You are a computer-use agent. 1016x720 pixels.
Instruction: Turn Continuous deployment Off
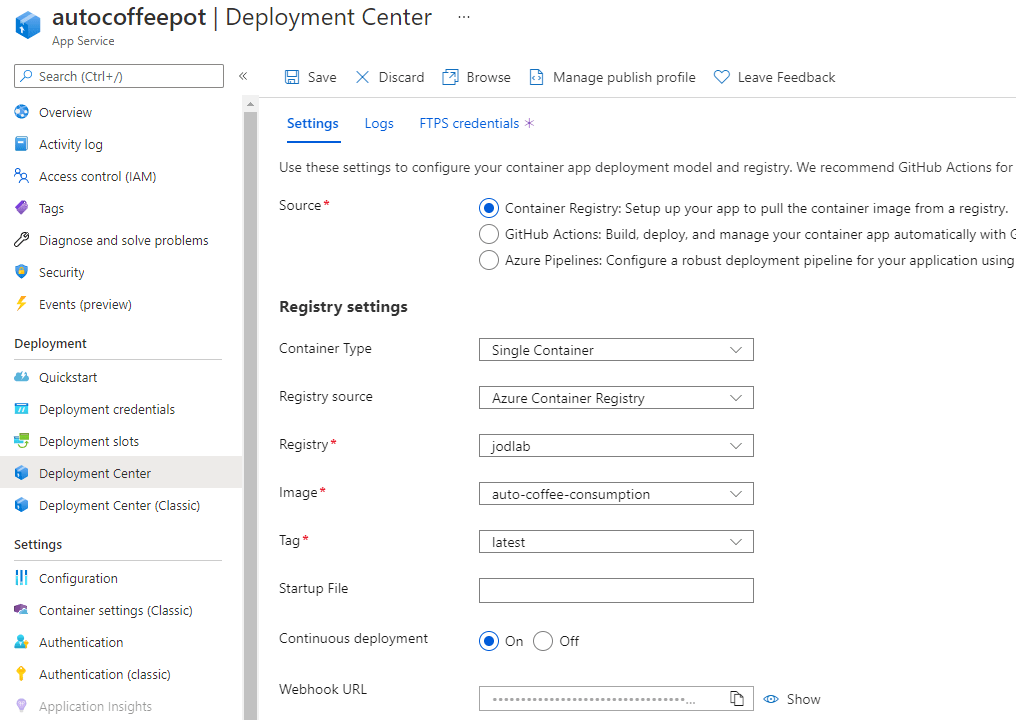tap(543, 641)
